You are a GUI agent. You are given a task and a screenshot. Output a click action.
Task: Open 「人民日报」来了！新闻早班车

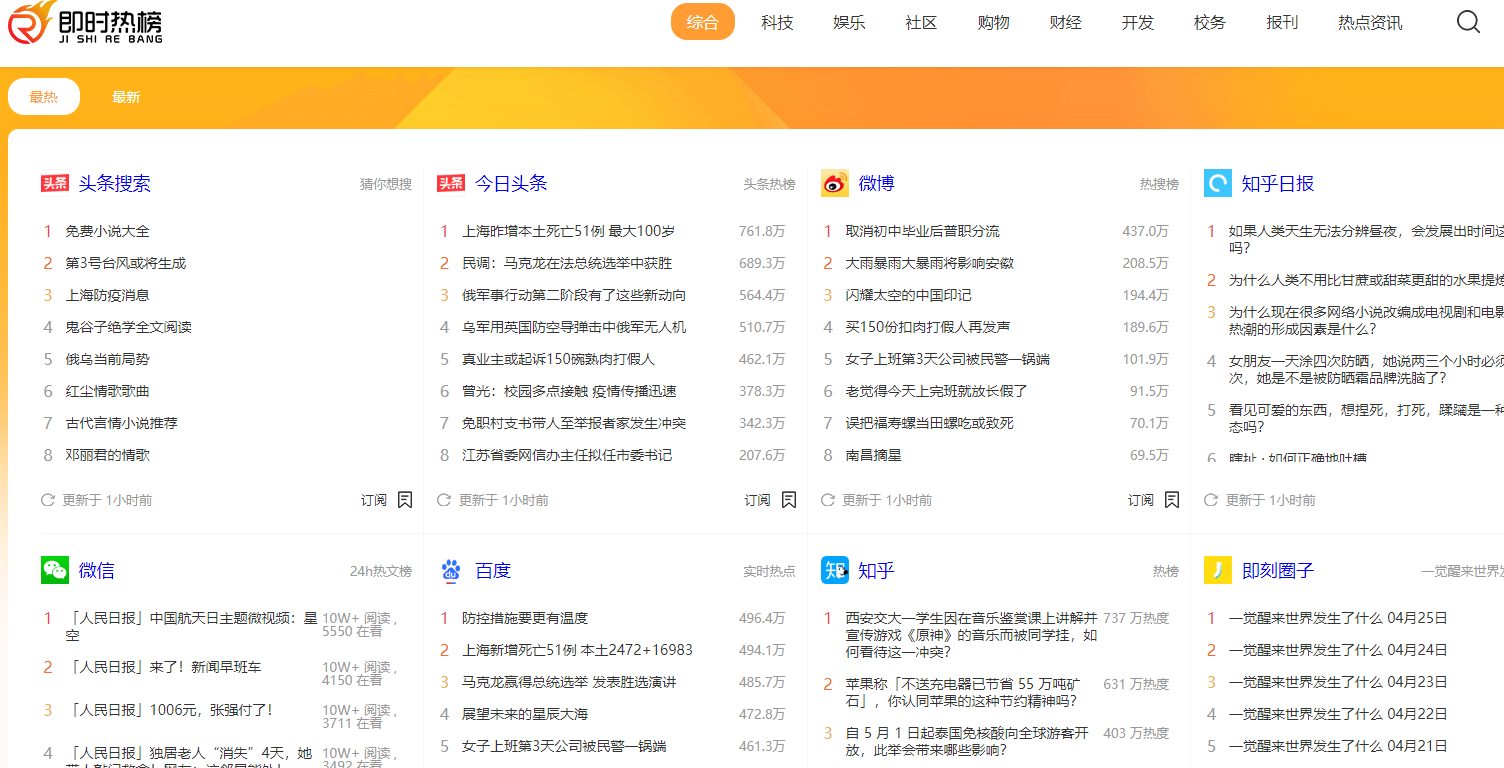tap(164, 667)
